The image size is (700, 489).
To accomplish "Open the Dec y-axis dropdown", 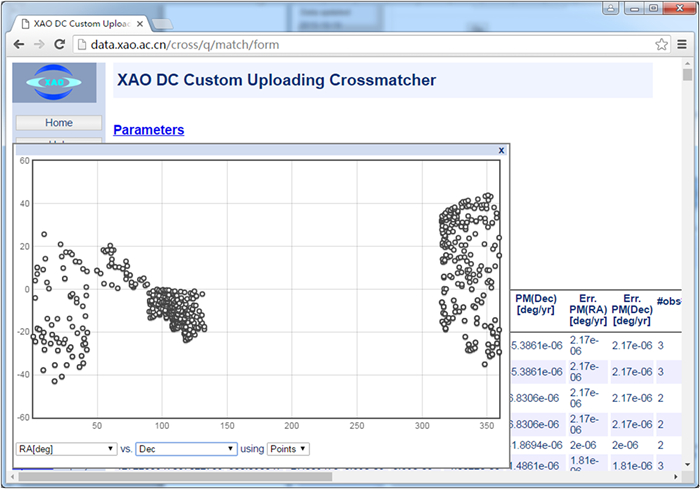I will click(186, 450).
